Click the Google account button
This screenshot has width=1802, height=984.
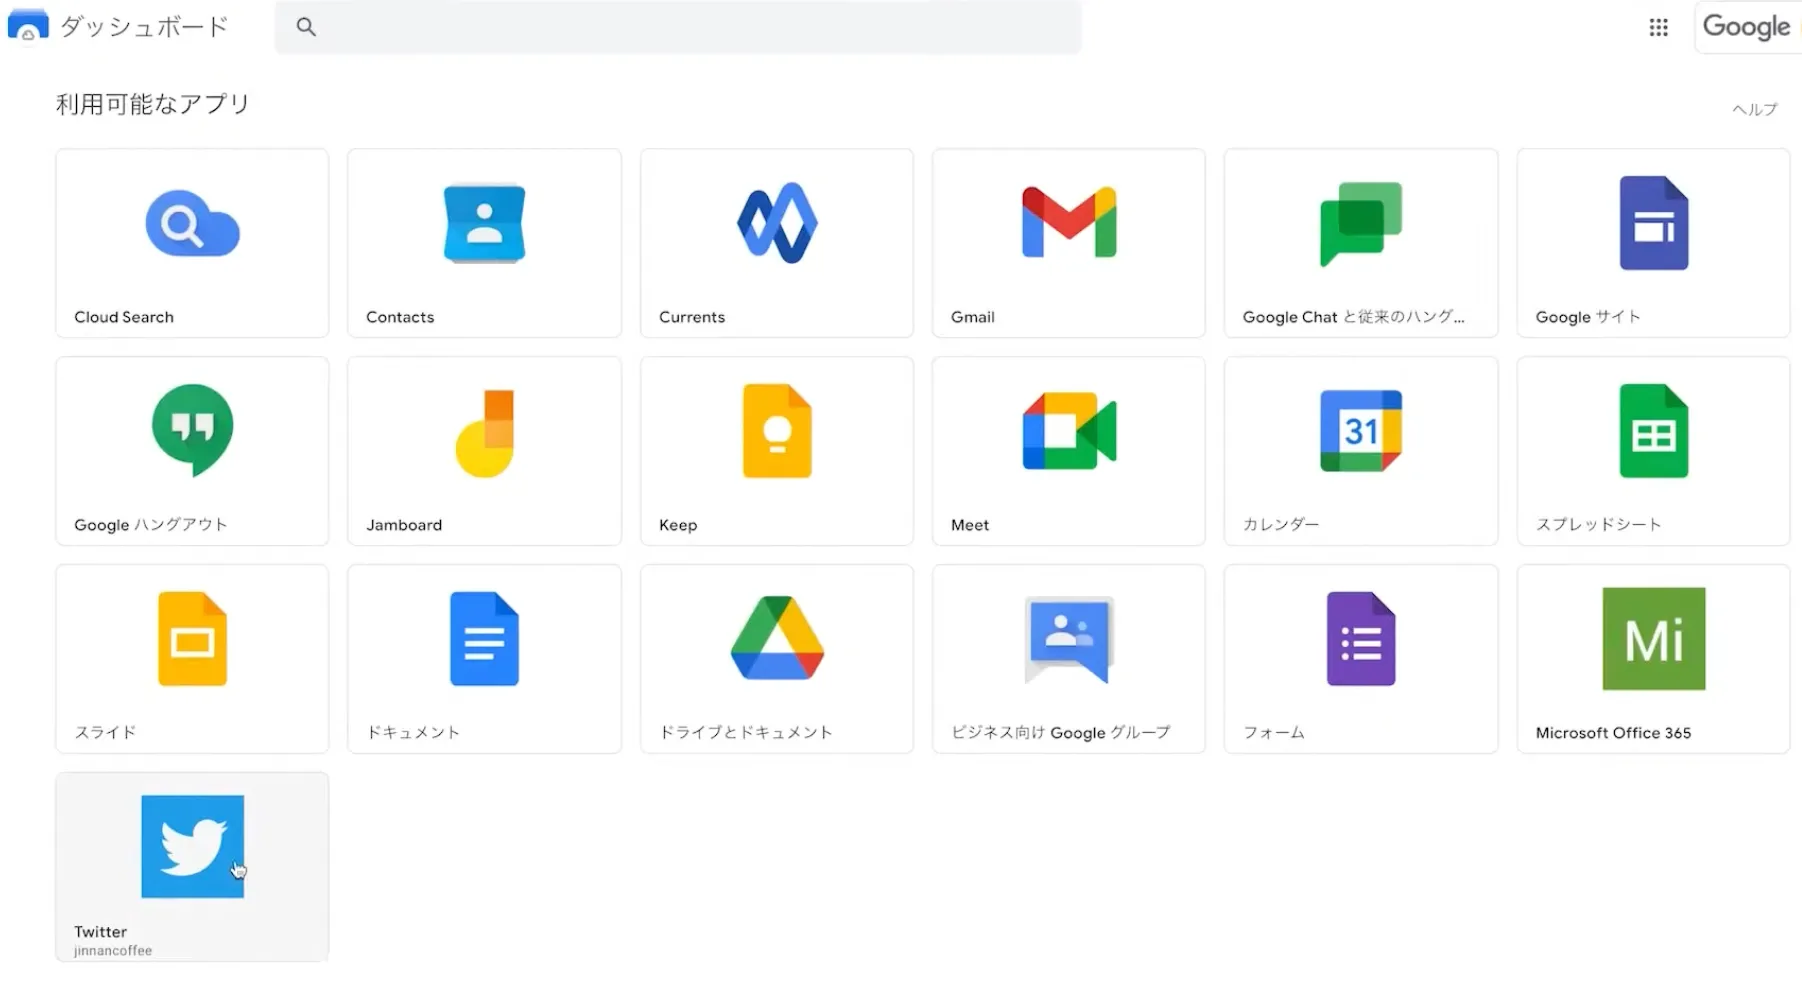(x=1746, y=27)
